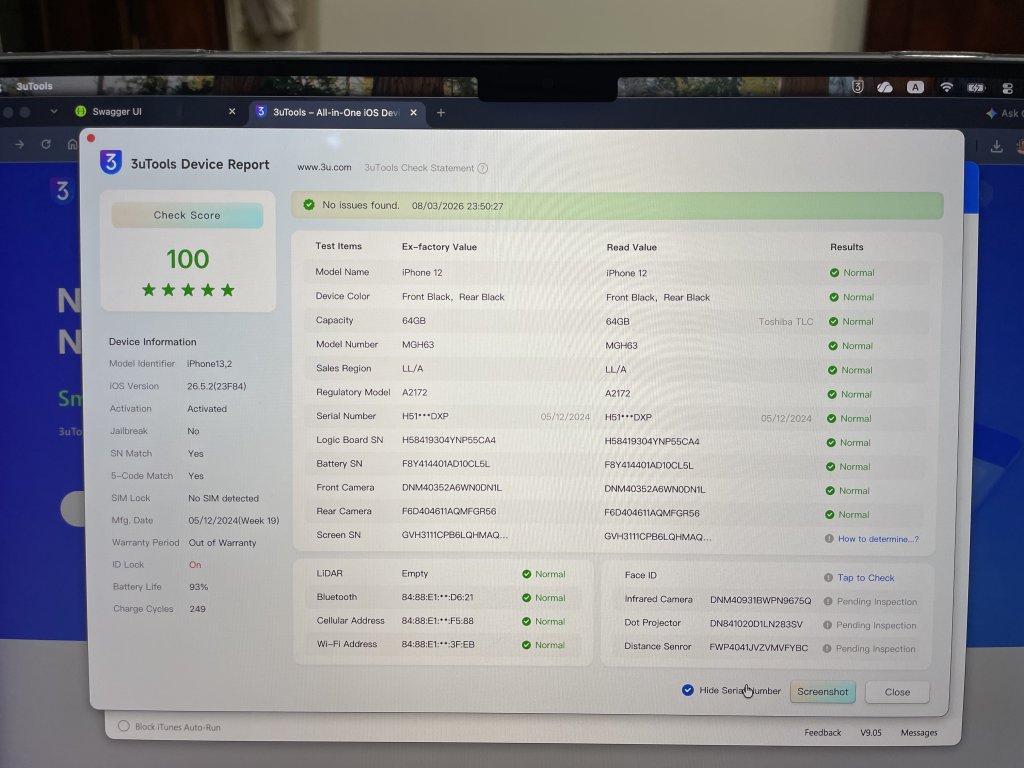Click the red close dot on report window
Image resolution: width=1024 pixels, height=768 pixels.
pyautogui.click(x=91, y=138)
